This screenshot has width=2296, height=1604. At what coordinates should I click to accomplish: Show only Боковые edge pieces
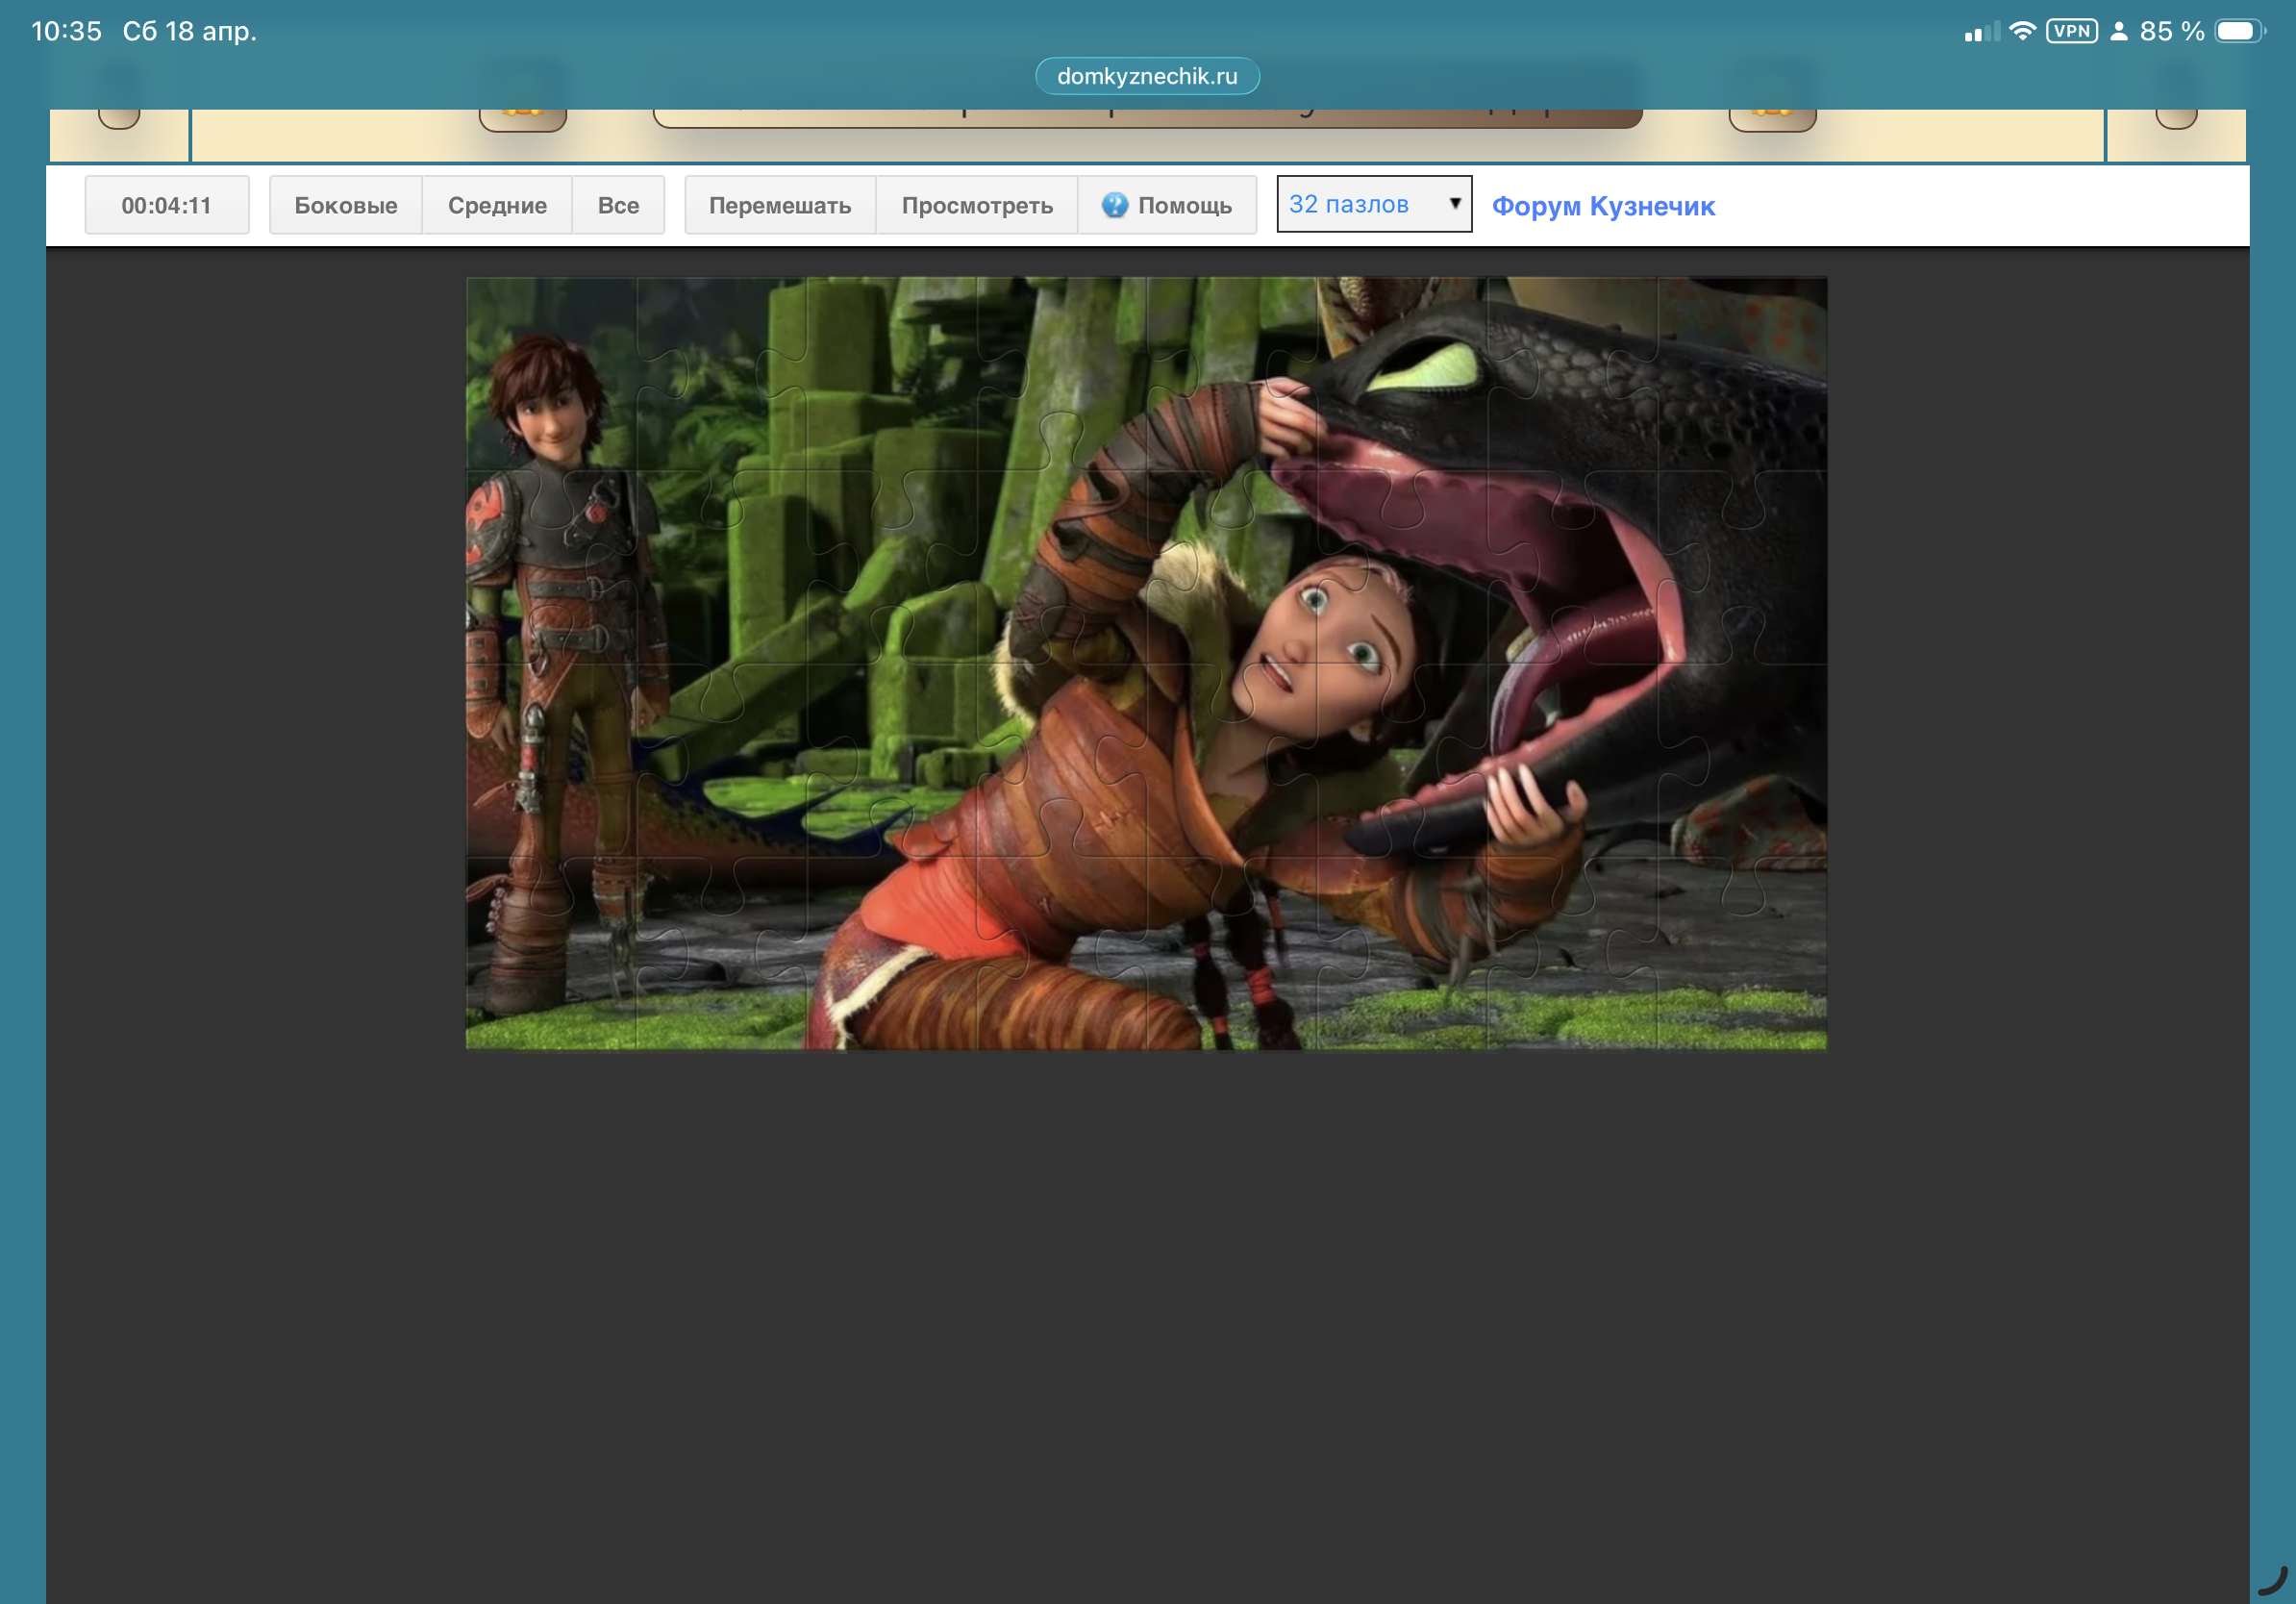(x=345, y=205)
